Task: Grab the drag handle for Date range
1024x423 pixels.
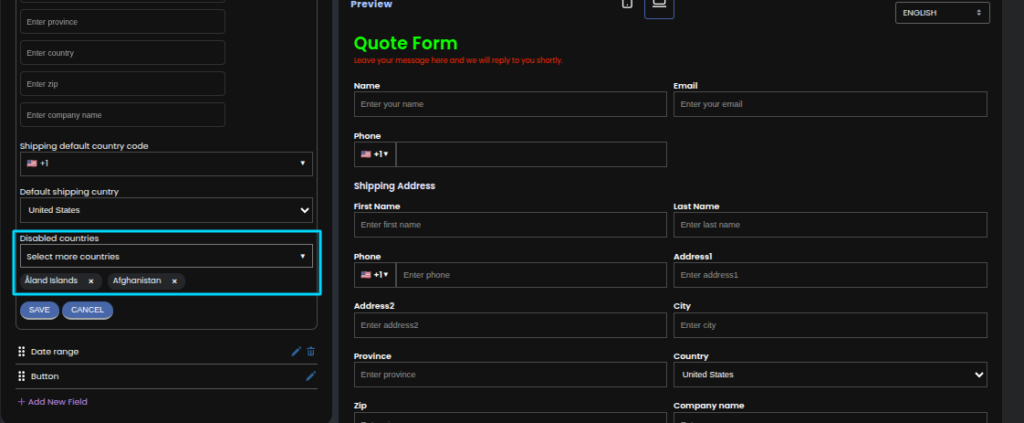Action: [21, 352]
